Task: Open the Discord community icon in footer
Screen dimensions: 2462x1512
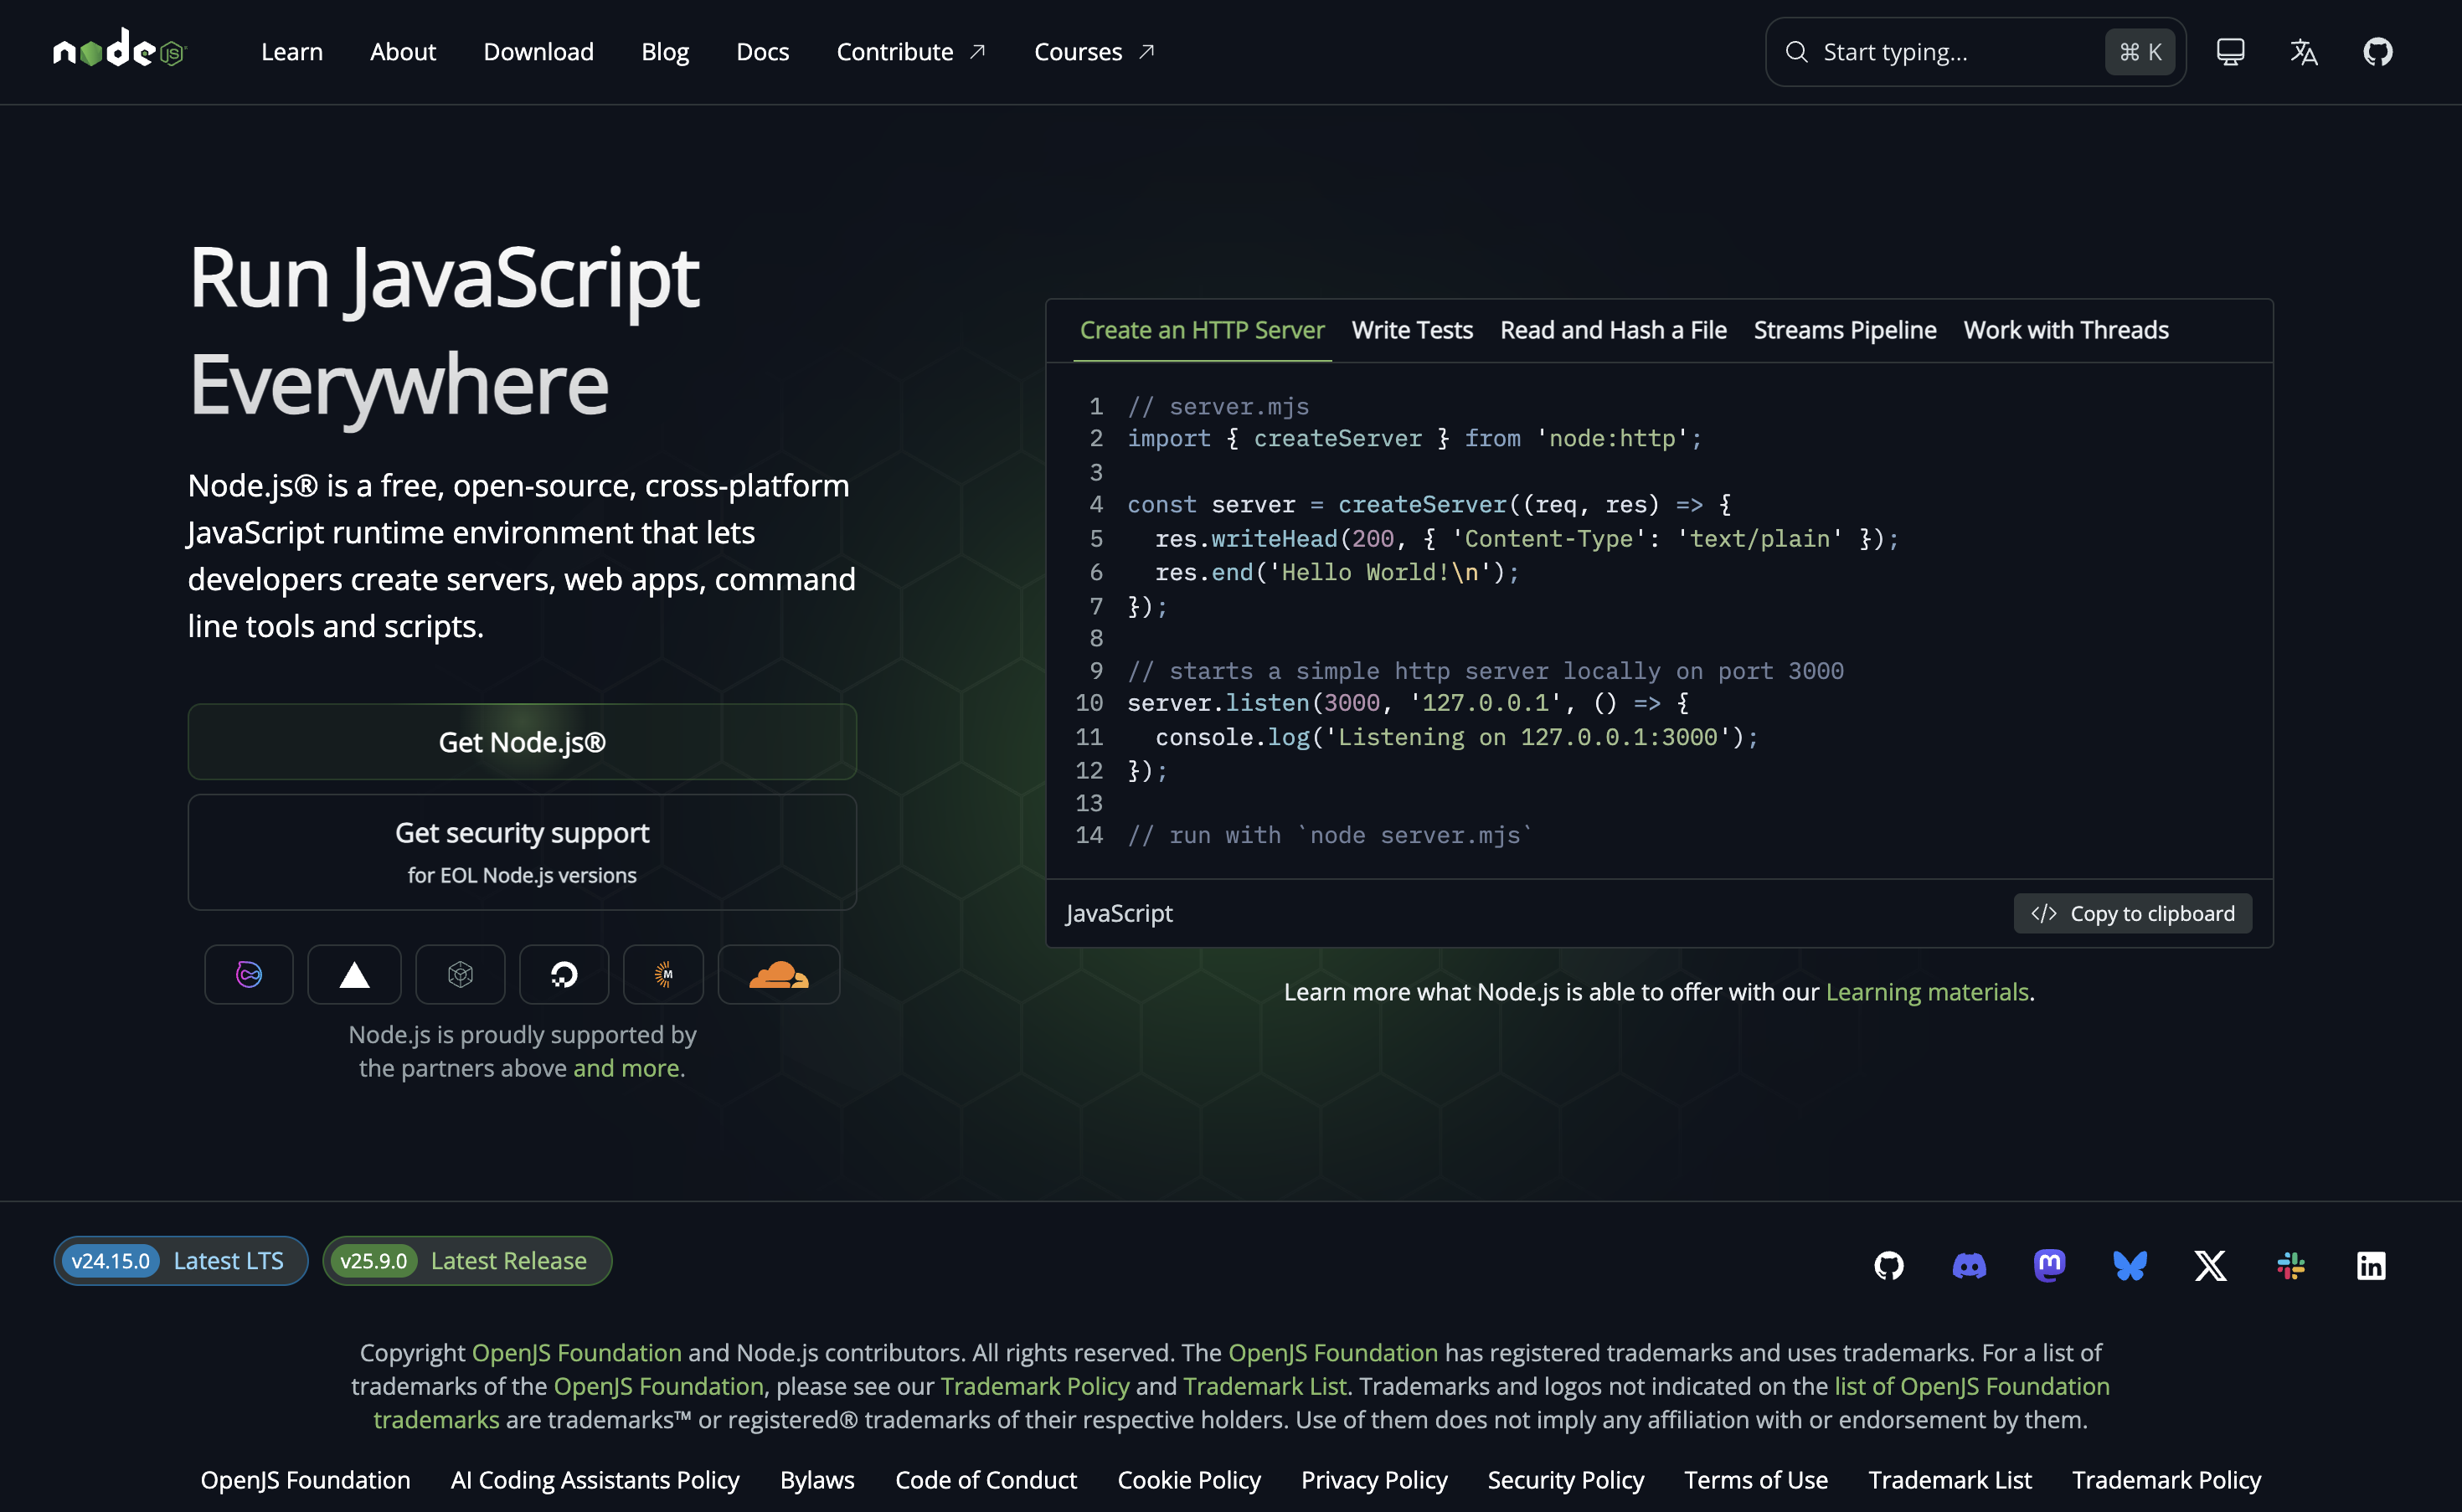Action: tap(1968, 1264)
